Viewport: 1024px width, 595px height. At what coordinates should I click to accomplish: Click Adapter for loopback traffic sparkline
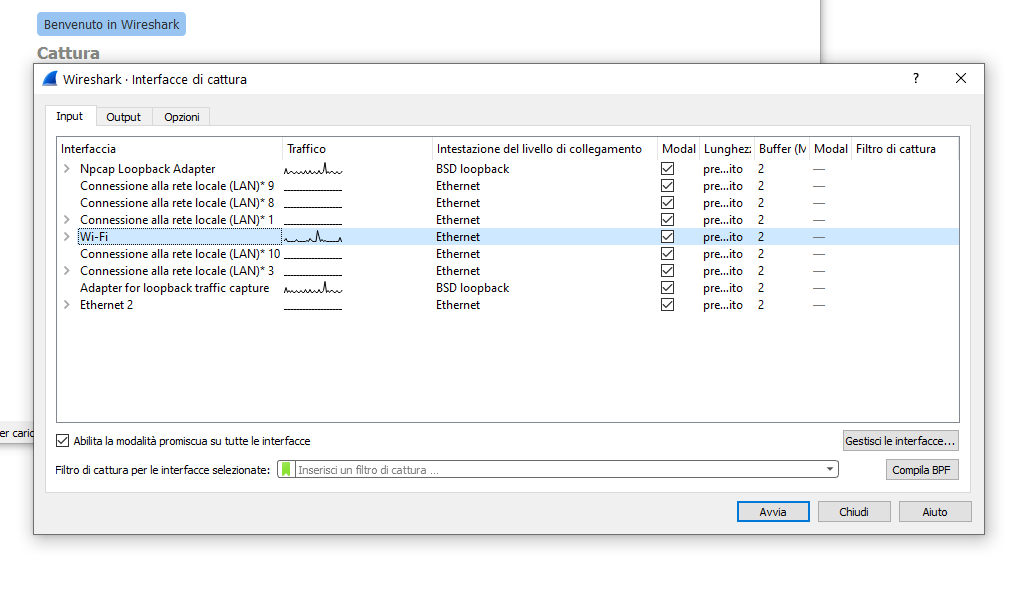[x=313, y=287]
